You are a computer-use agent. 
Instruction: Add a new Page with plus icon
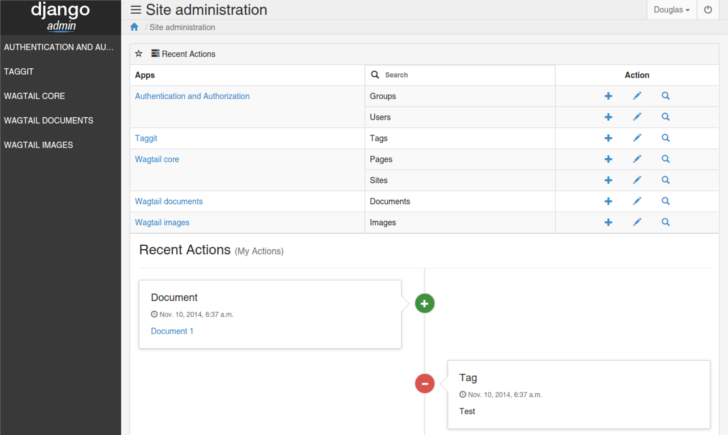click(608, 159)
